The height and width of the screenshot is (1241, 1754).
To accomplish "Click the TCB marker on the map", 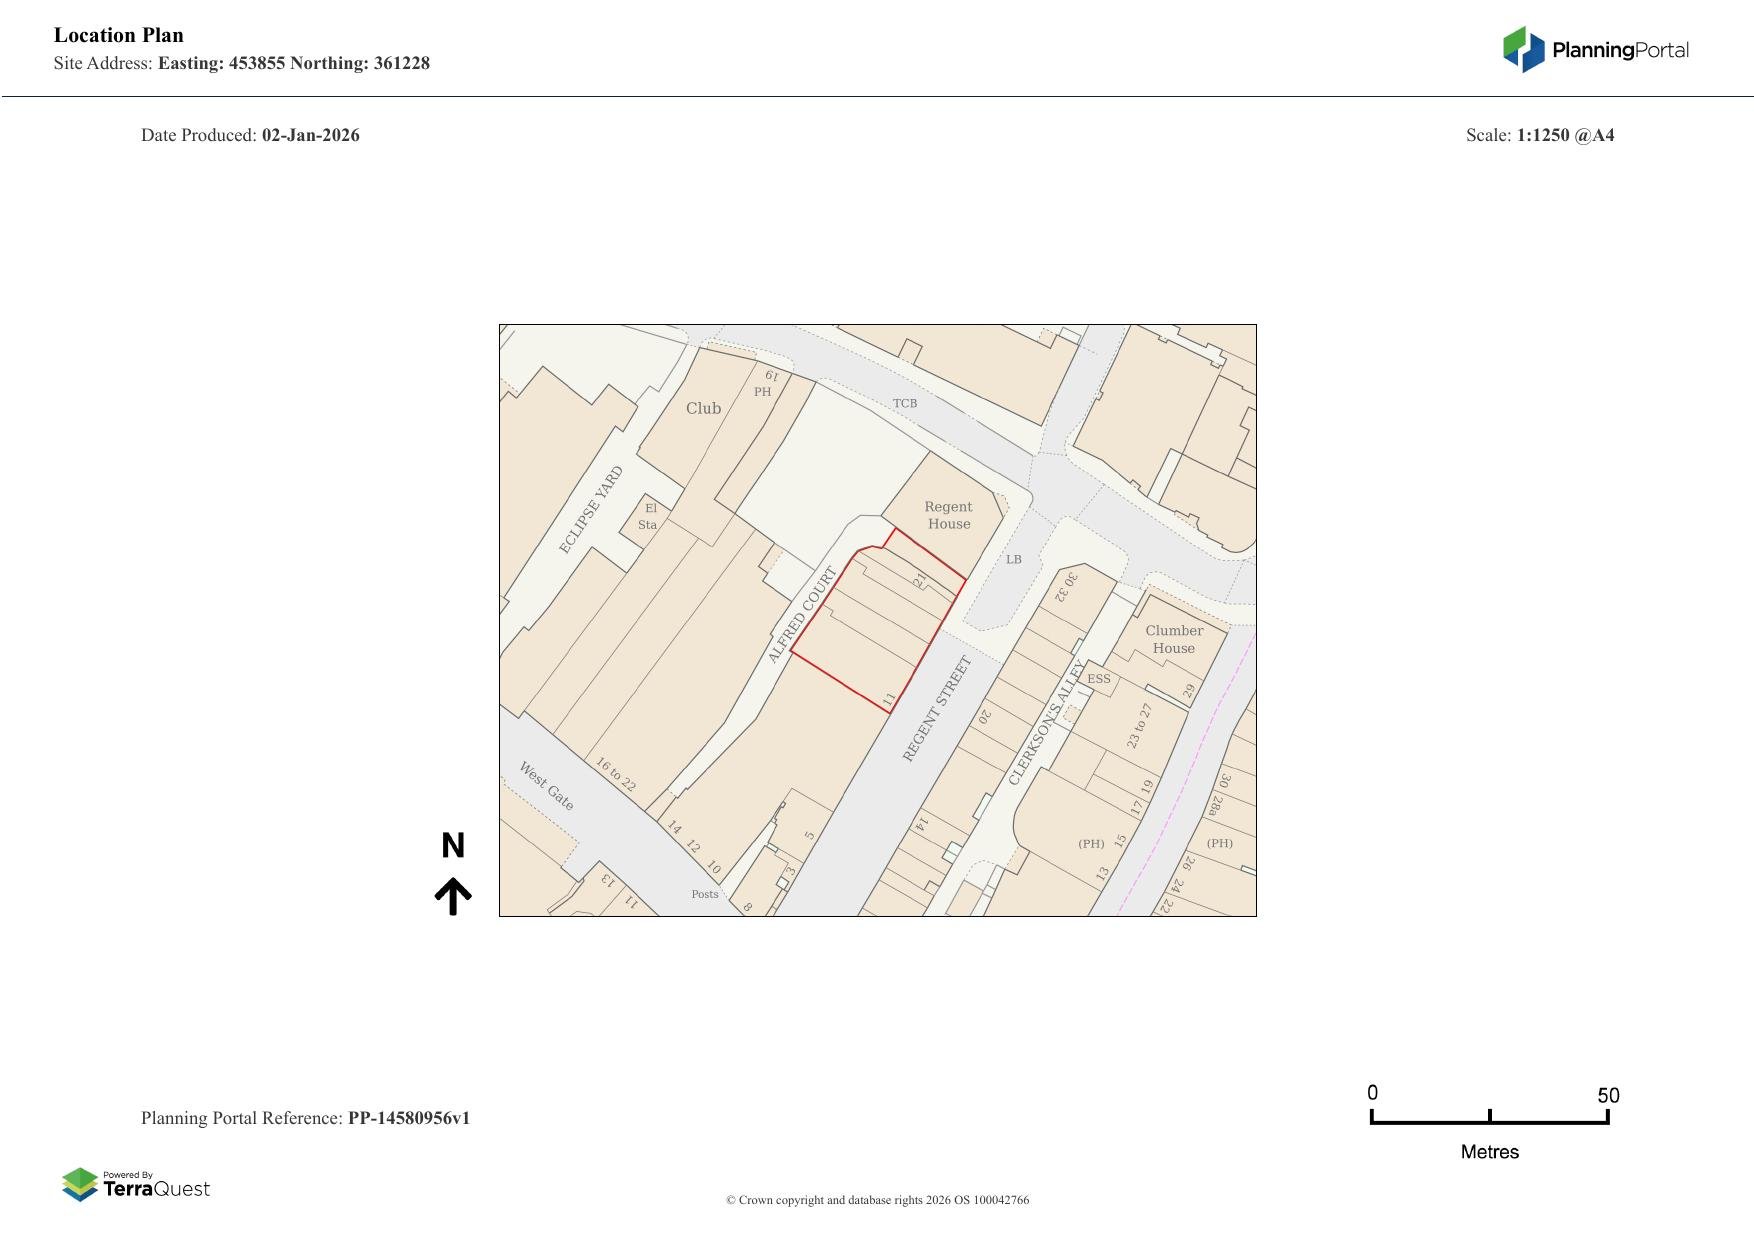I will [x=906, y=402].
